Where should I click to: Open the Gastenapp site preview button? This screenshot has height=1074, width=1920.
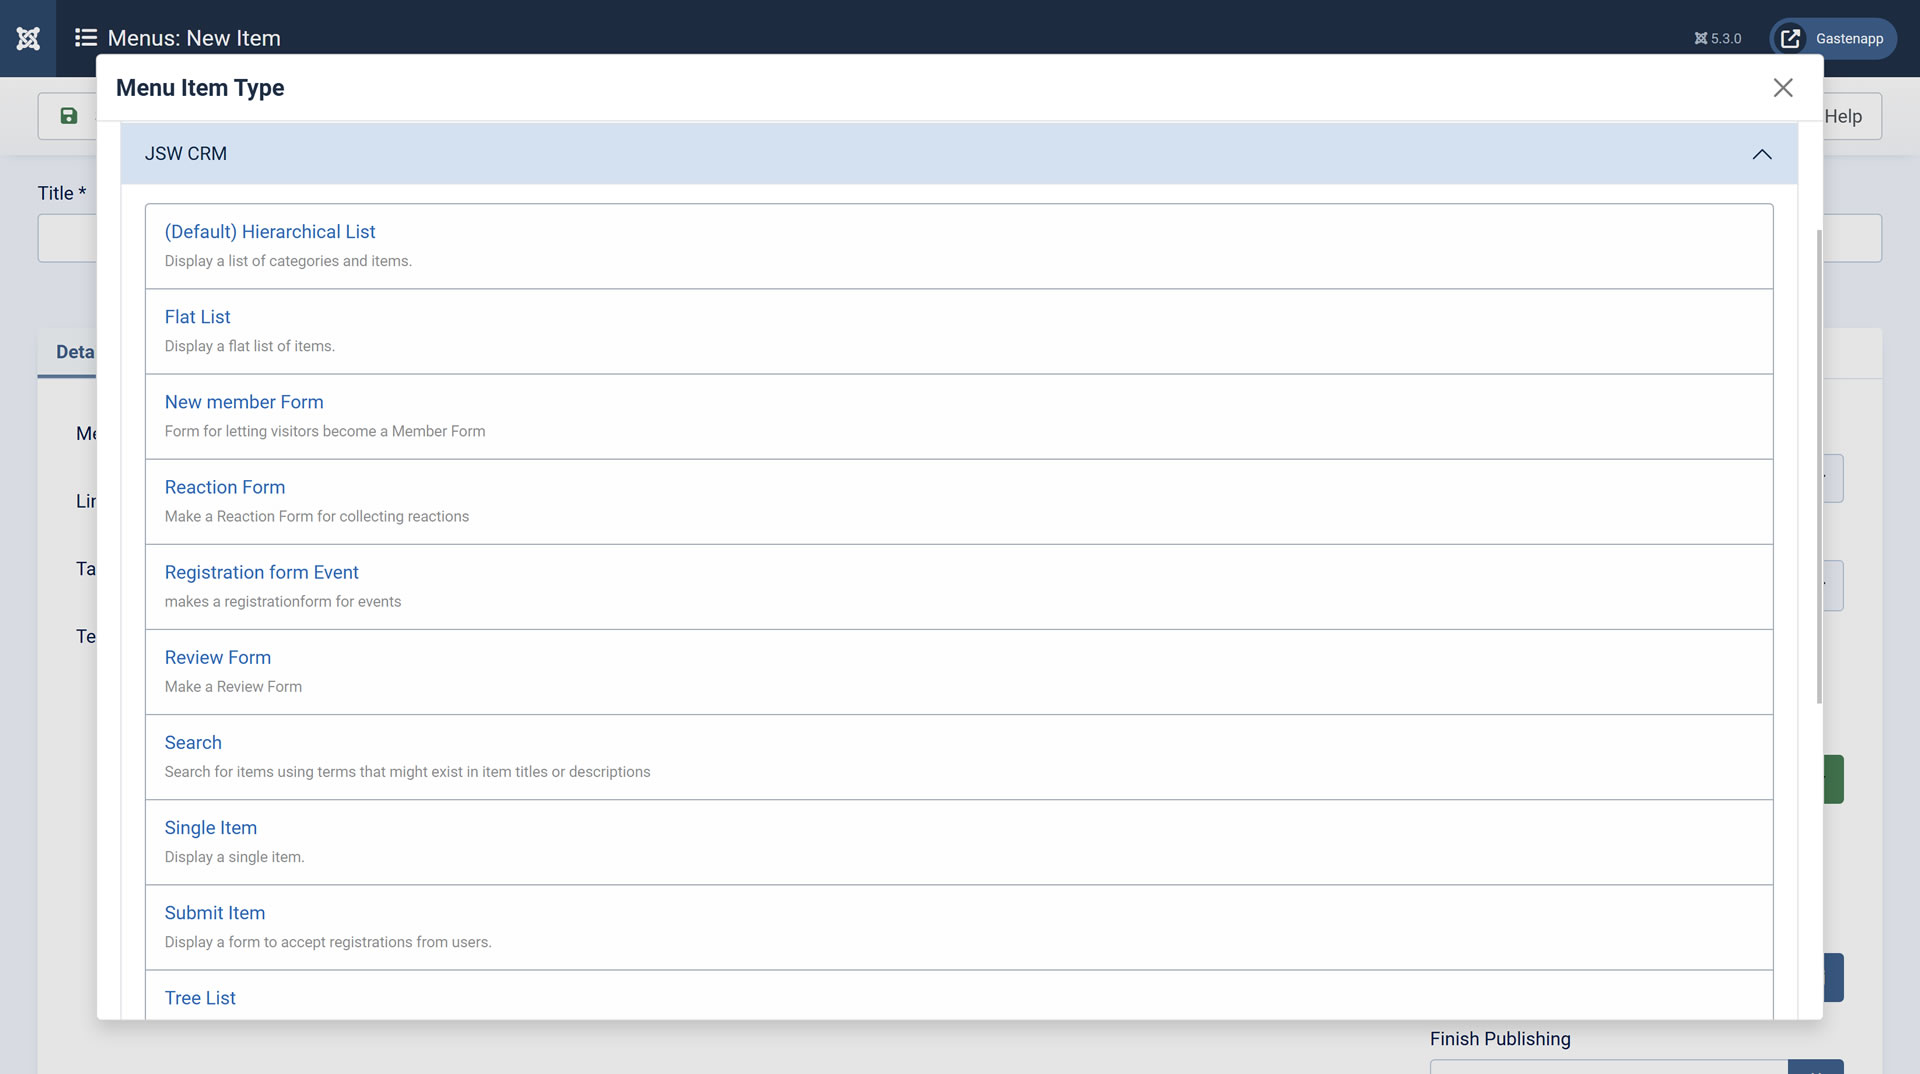(x=1833, y=38)
